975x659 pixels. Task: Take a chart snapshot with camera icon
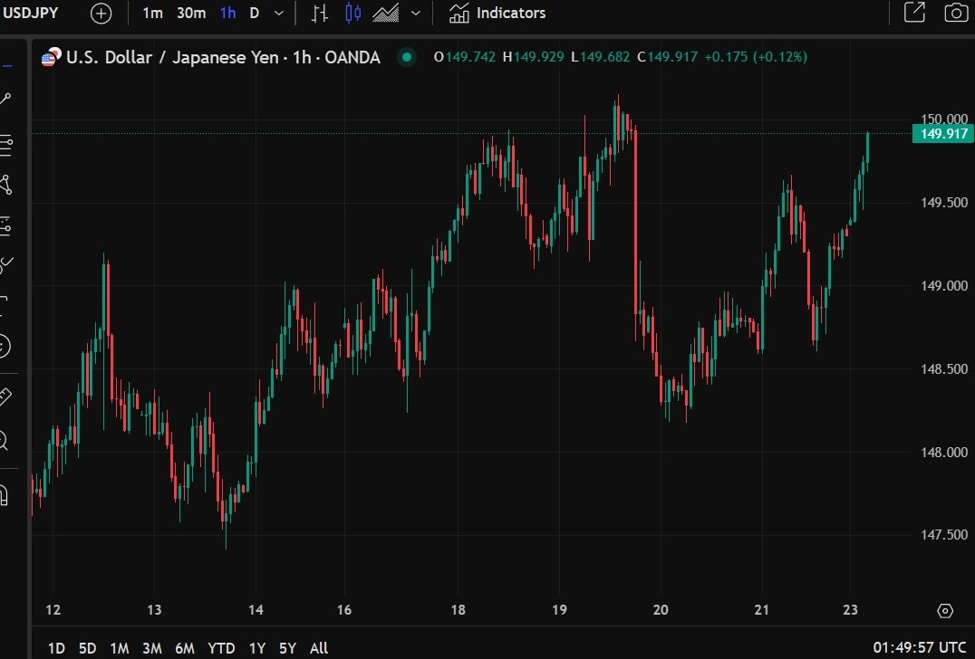click(956, 13)
